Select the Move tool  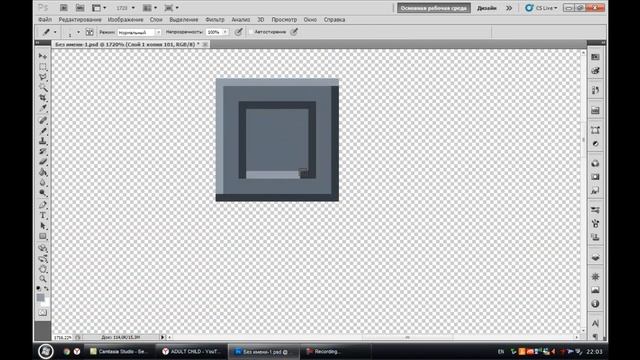(42, 56)
